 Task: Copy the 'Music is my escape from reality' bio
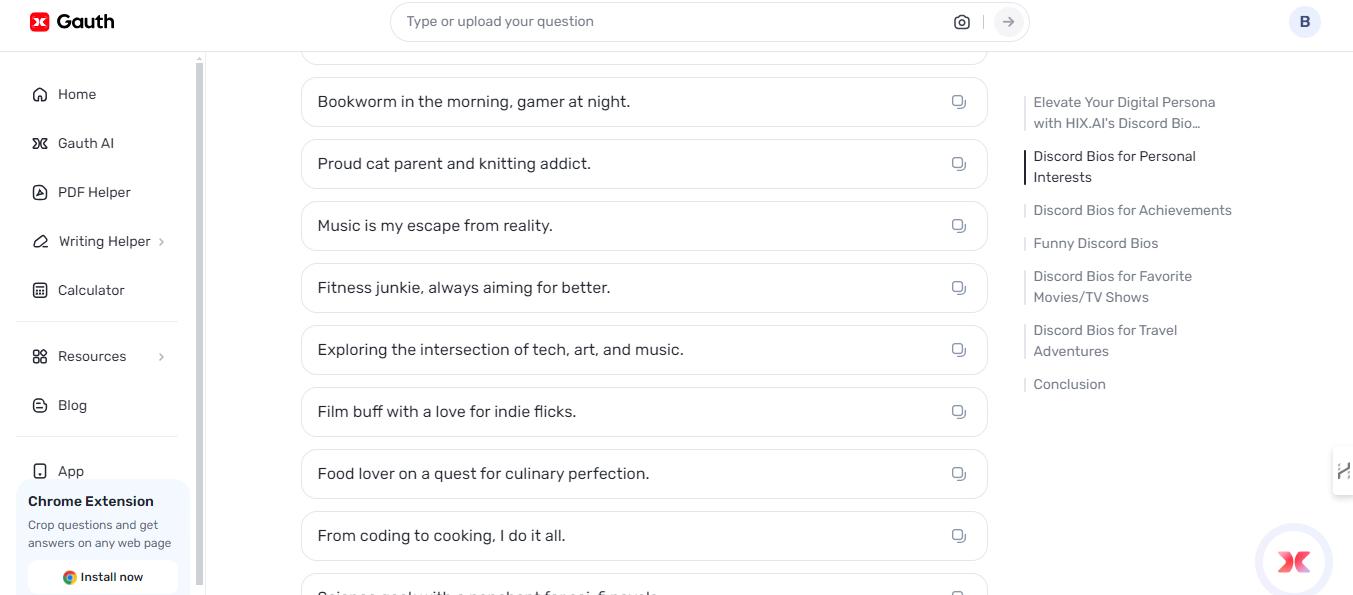(959, 225)
